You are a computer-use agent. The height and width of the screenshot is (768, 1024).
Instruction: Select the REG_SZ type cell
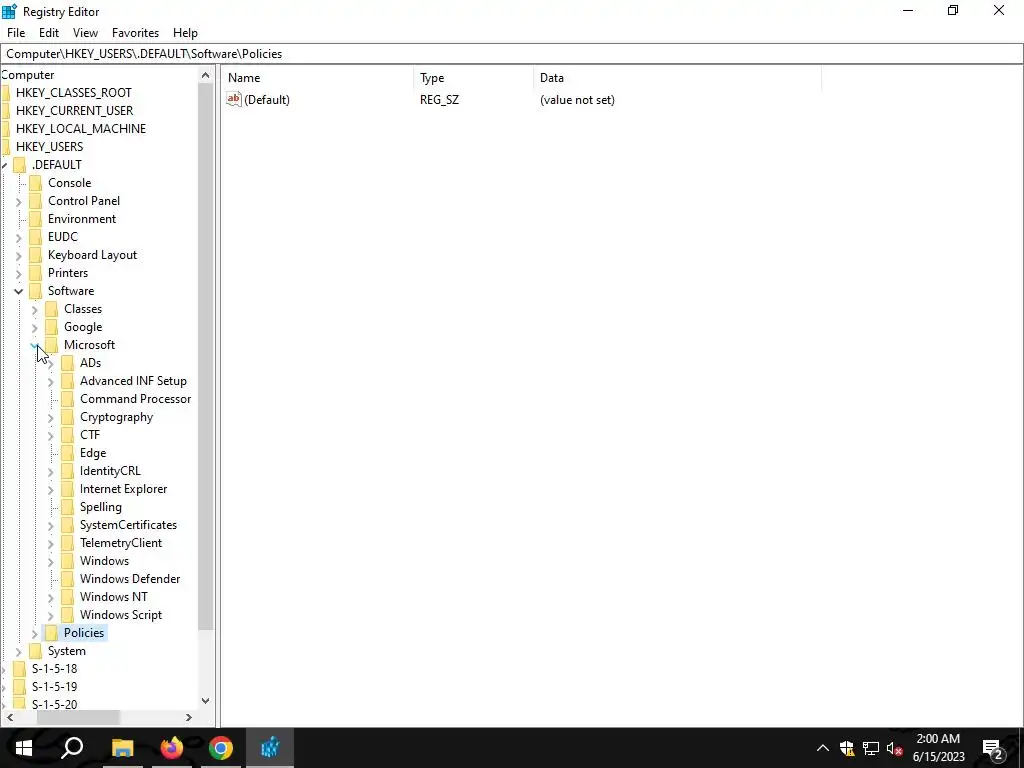pyautogui.click(x=439, y=100)
